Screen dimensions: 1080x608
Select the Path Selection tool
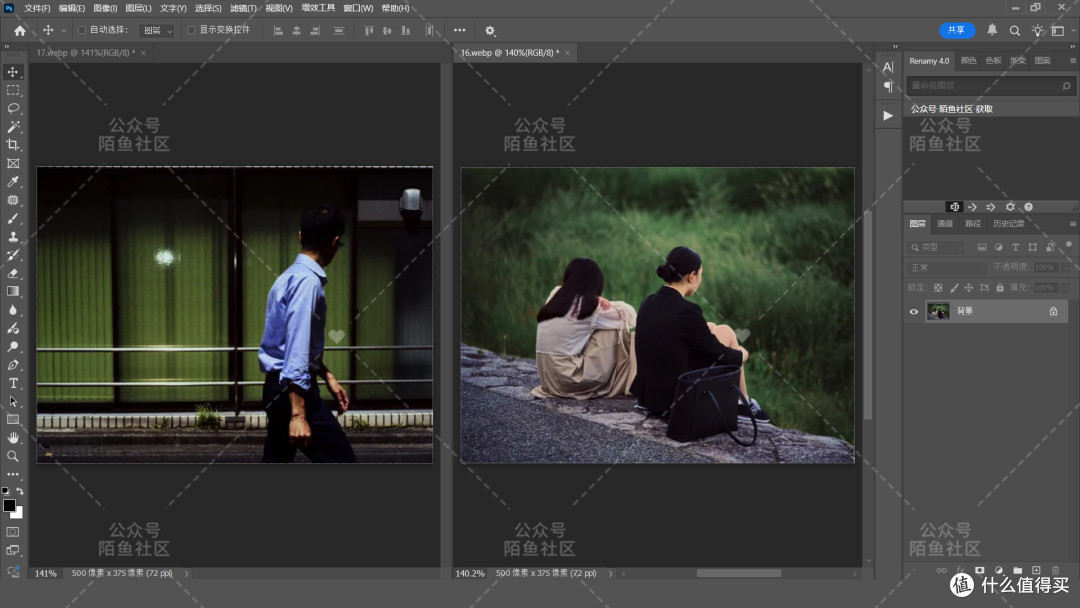point(13,401)
